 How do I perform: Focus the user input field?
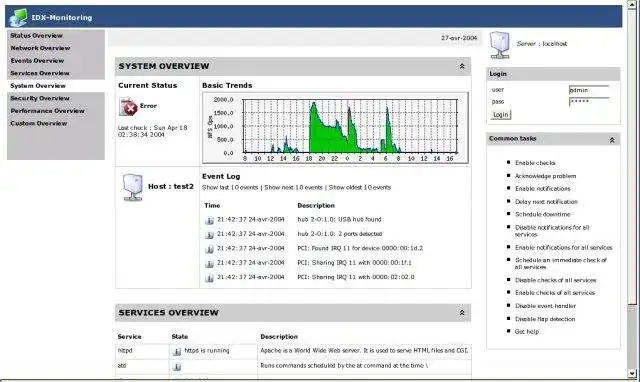coord(589,90)
